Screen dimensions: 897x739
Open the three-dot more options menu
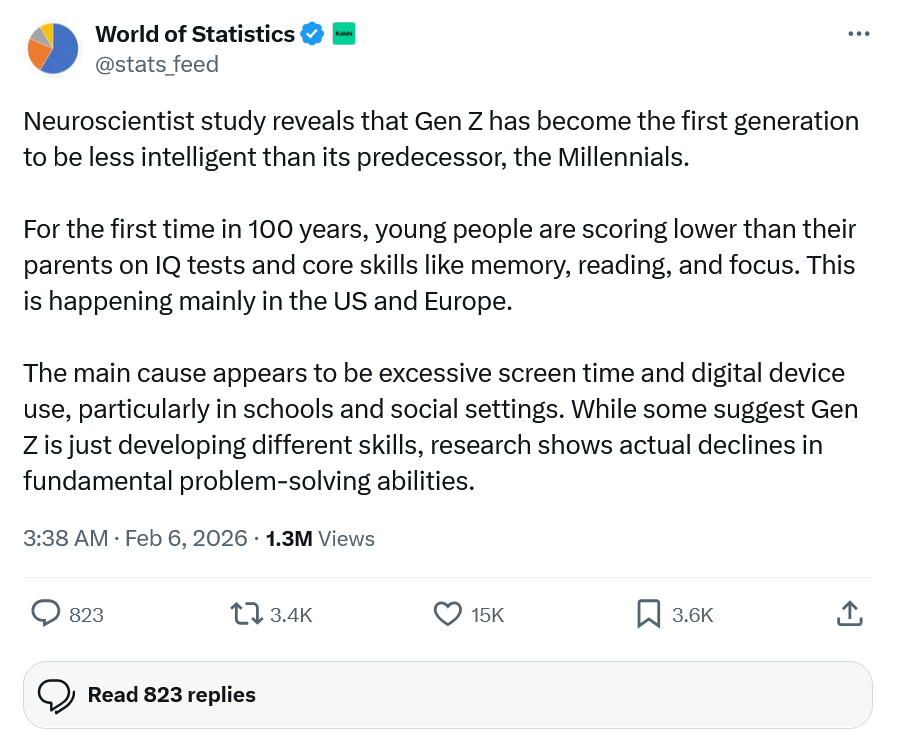(x=858, y=34)
